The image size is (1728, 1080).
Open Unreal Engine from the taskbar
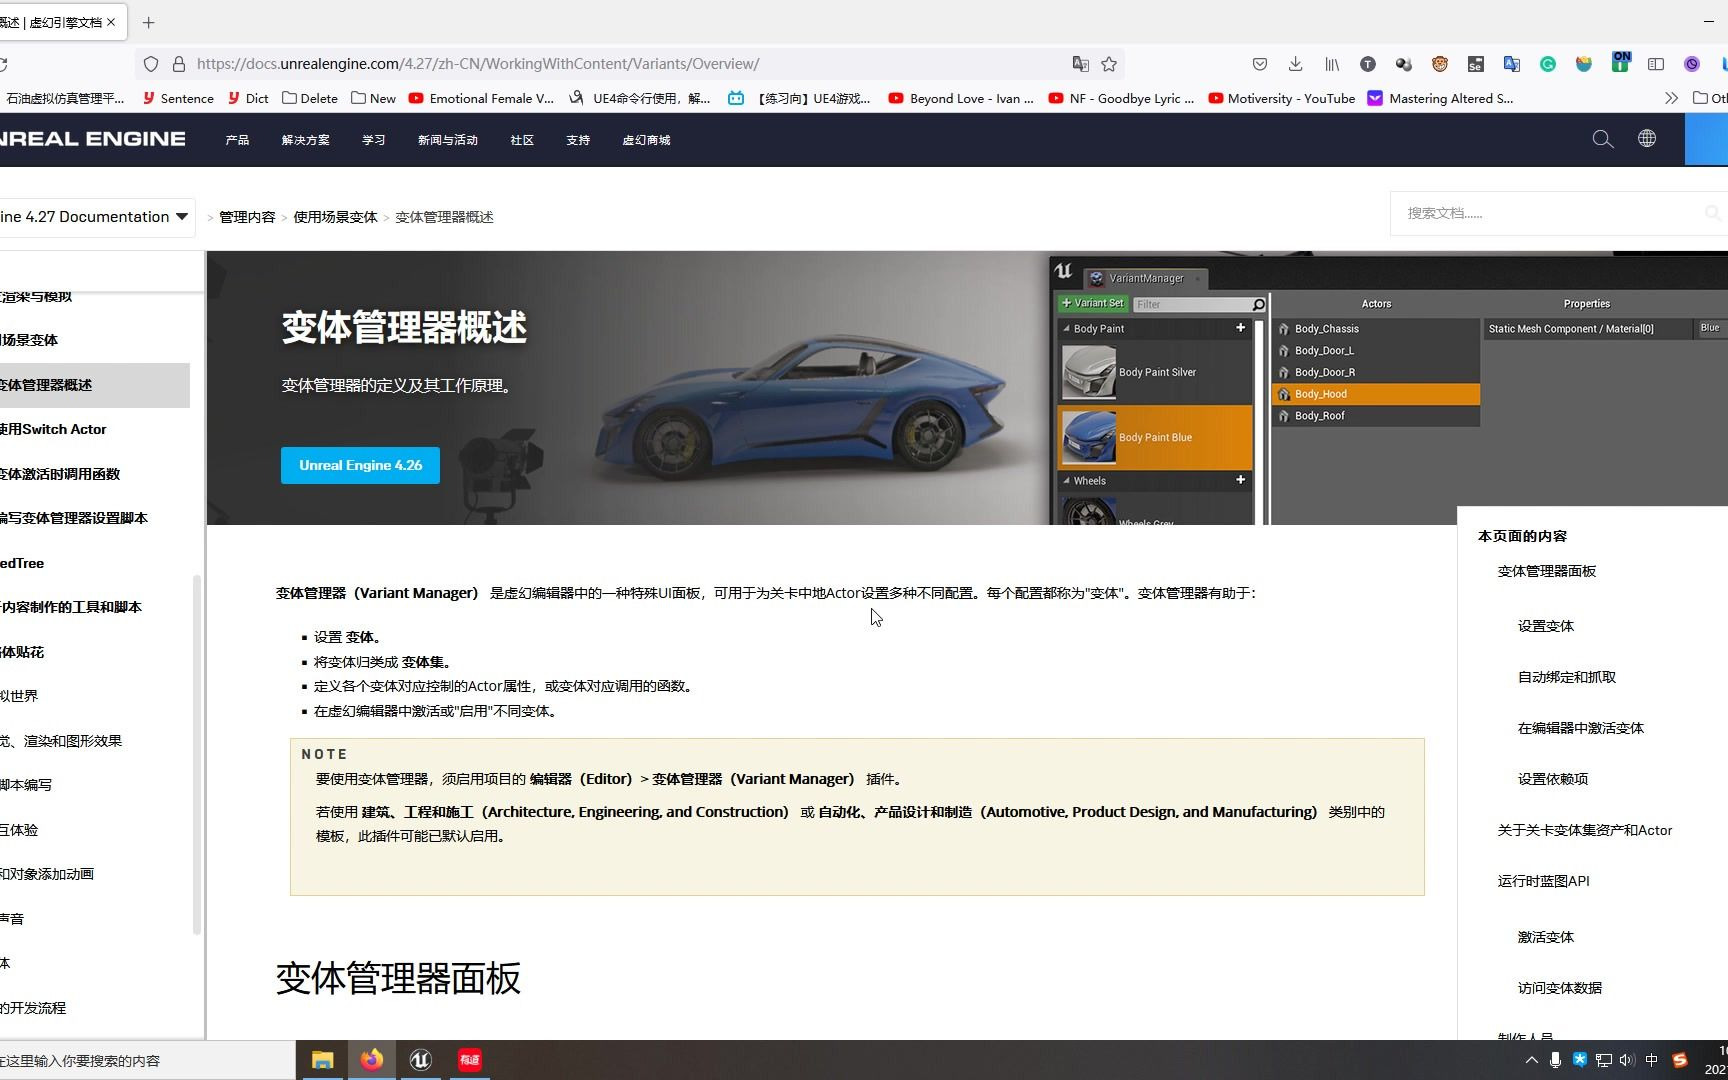(x=421, y=1060)
